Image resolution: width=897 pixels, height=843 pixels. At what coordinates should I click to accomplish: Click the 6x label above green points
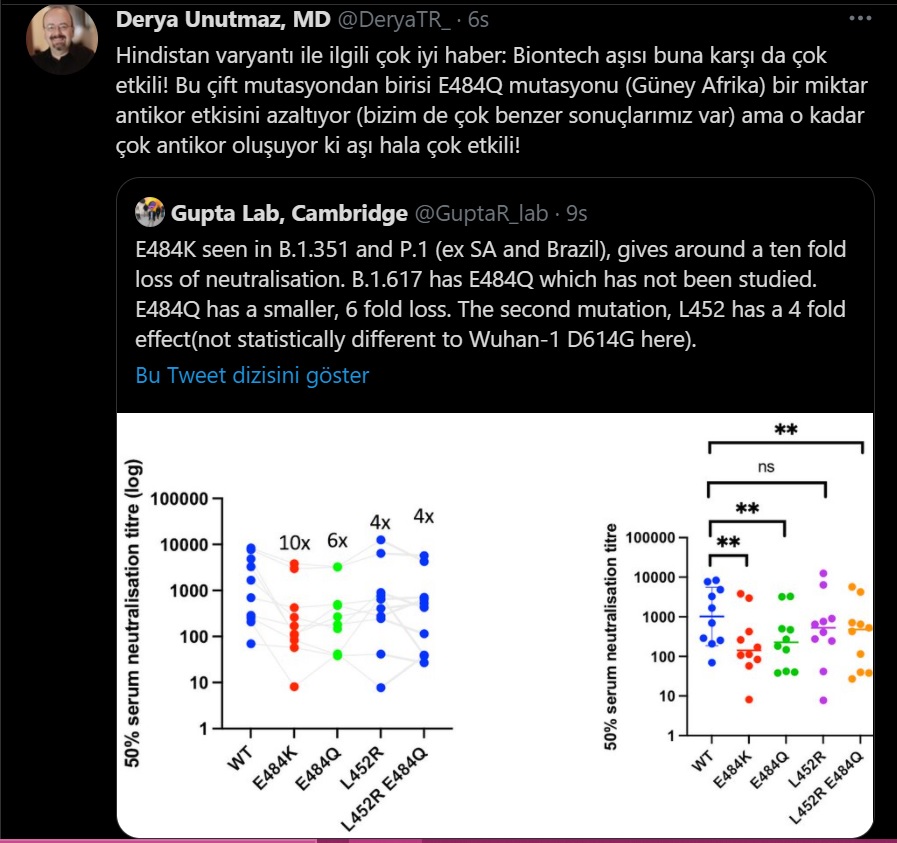(x=338, y=540)
